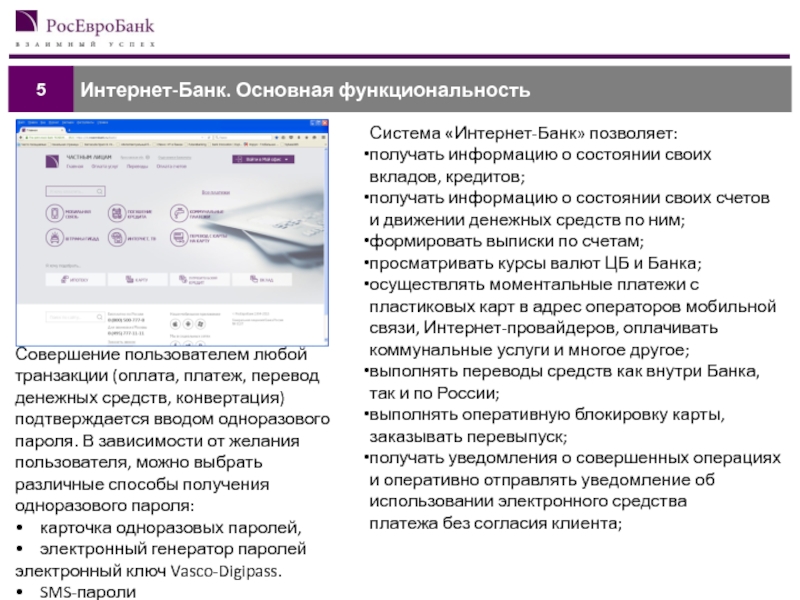Open the Оплата услуг navigation item

105,166
